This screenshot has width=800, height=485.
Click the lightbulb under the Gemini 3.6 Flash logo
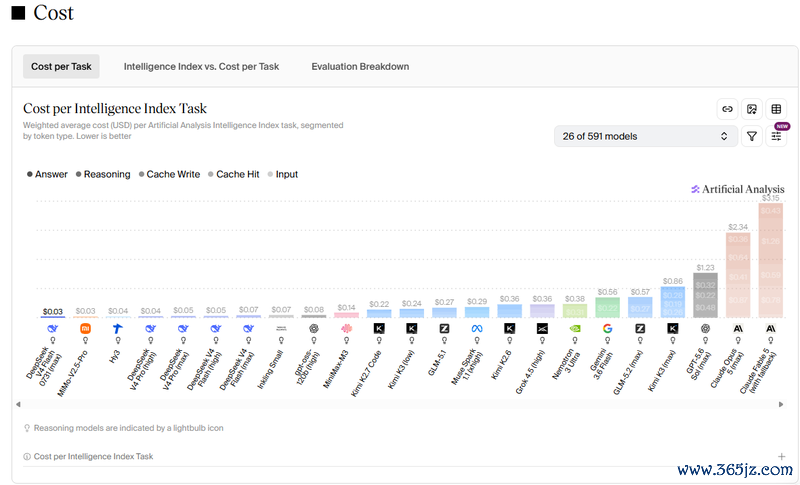tap(608, 341)
